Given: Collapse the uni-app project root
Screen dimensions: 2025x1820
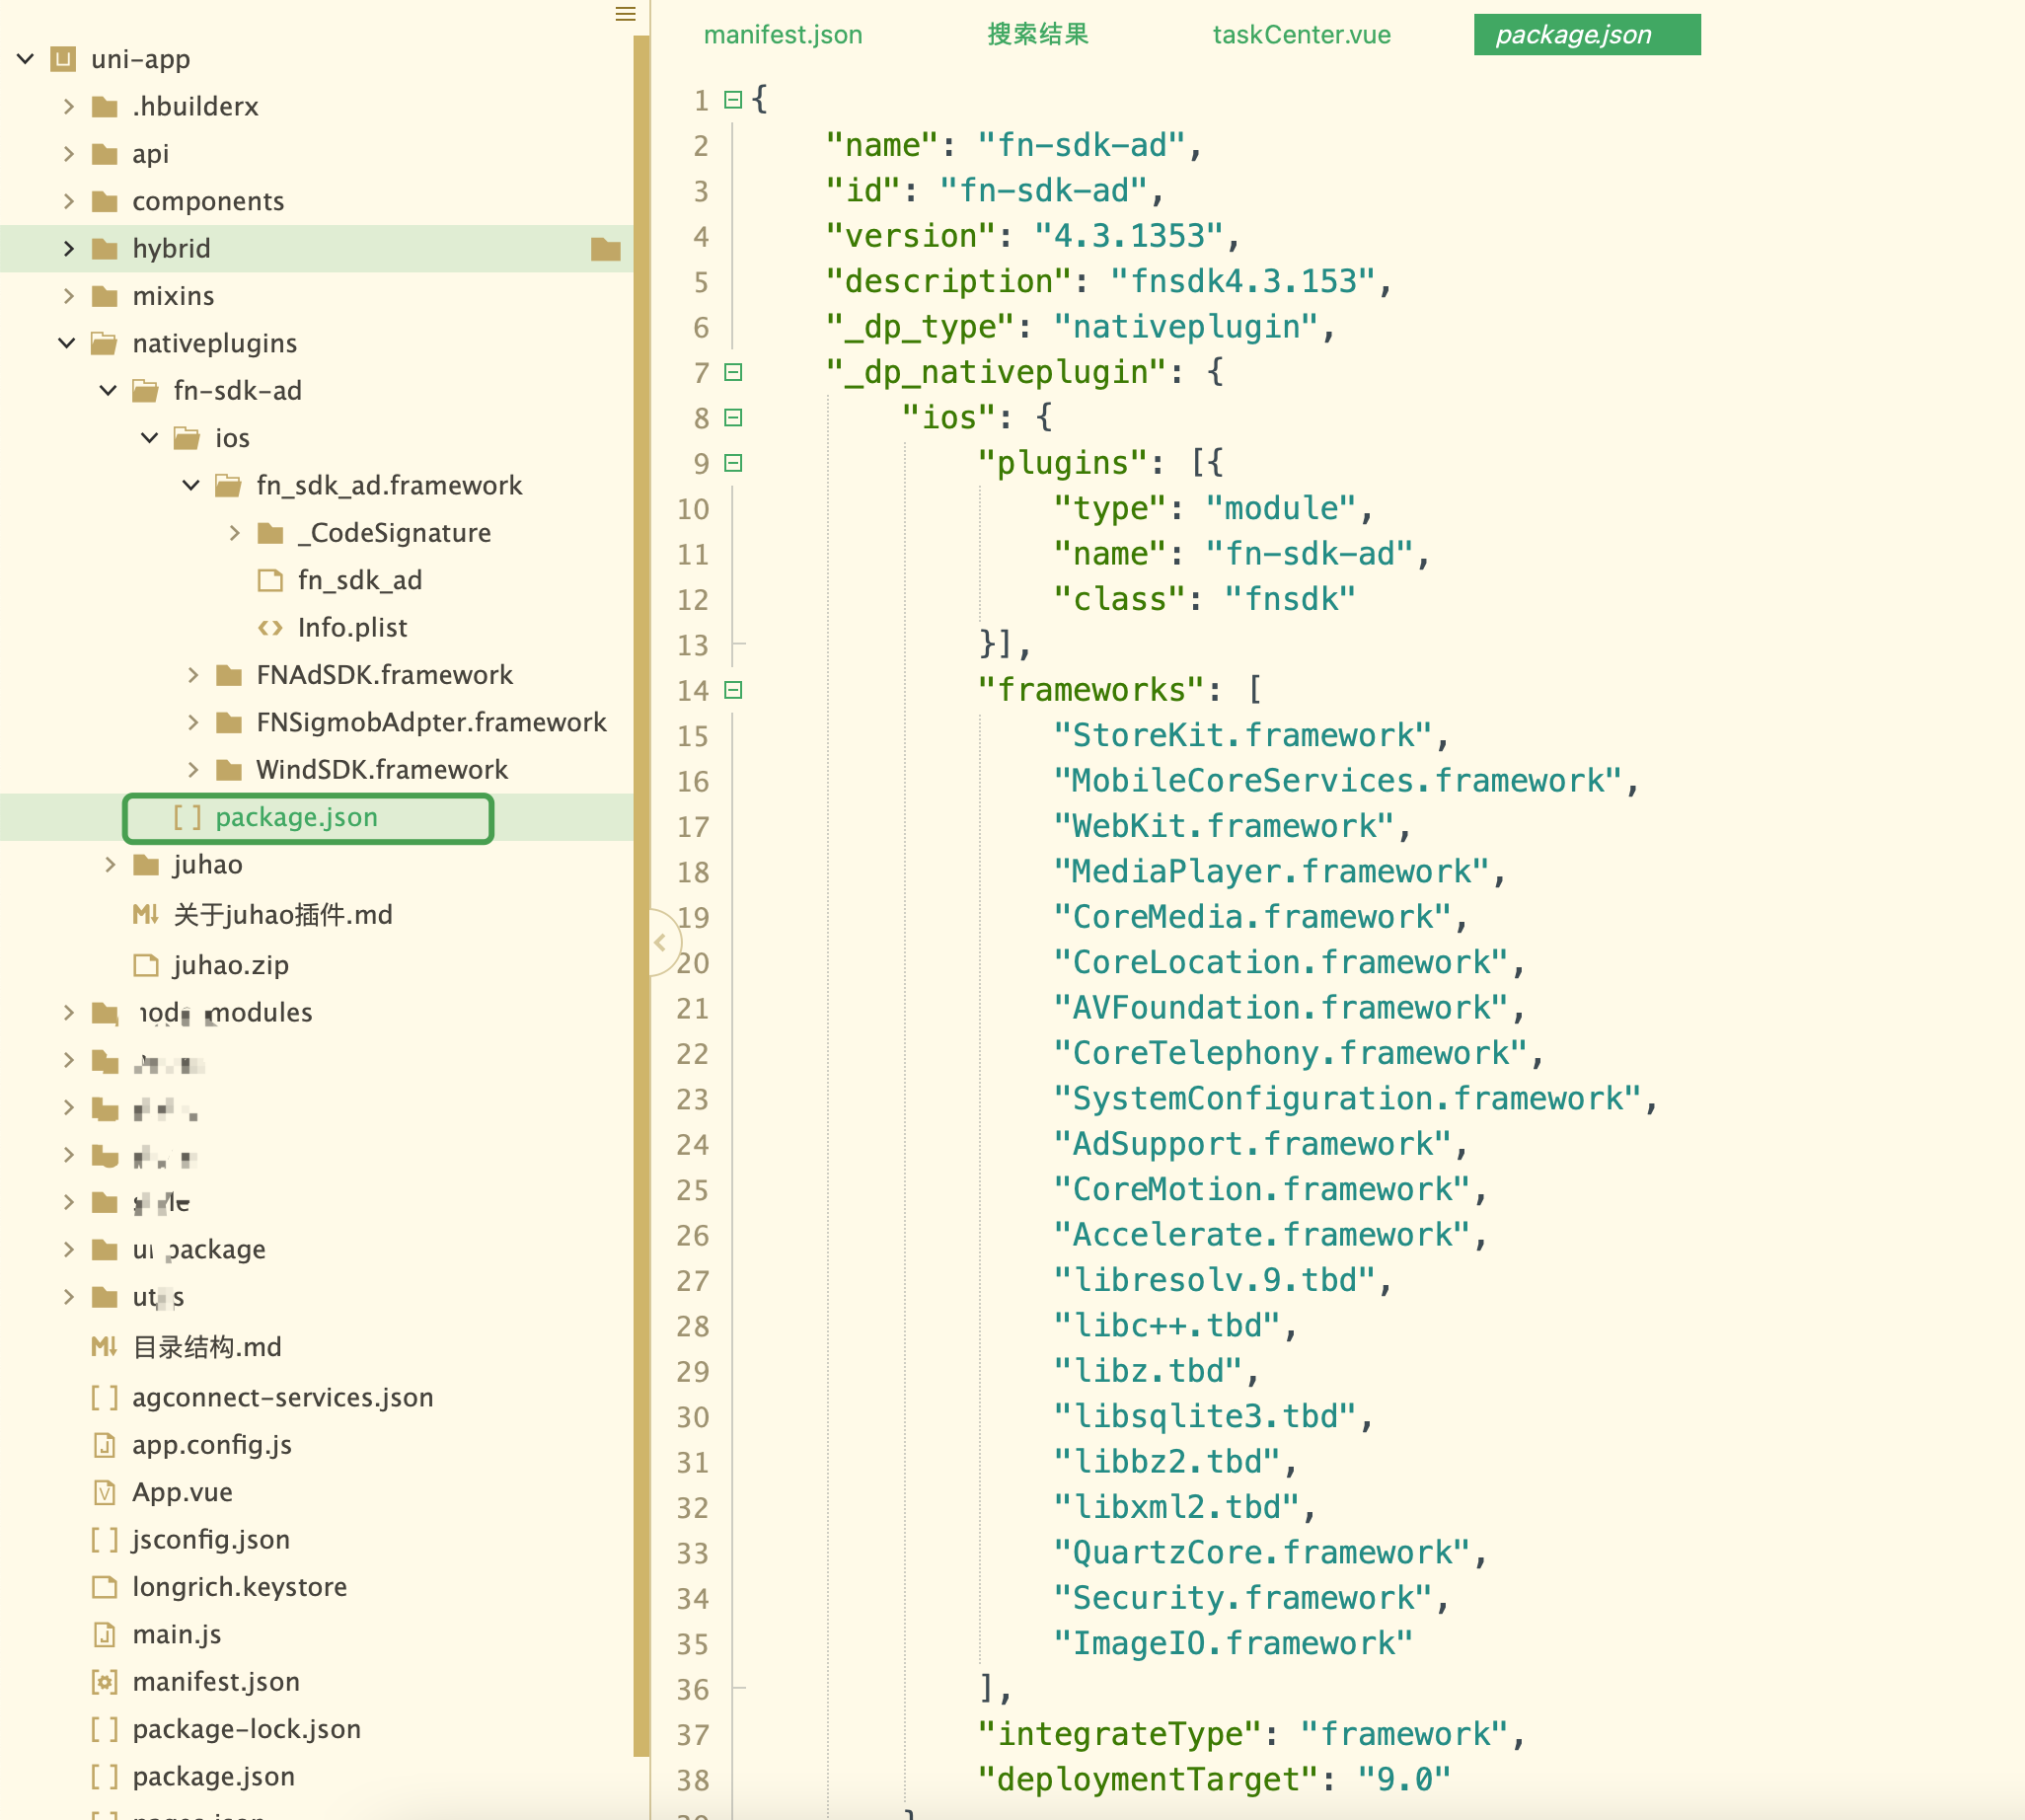Looking at the screenshot, I should (x=26, y=59).
